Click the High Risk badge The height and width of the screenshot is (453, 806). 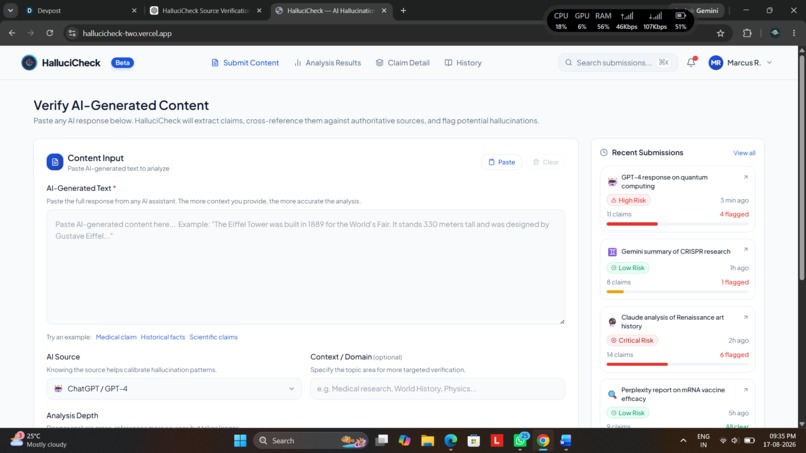[x=628, y=201]
